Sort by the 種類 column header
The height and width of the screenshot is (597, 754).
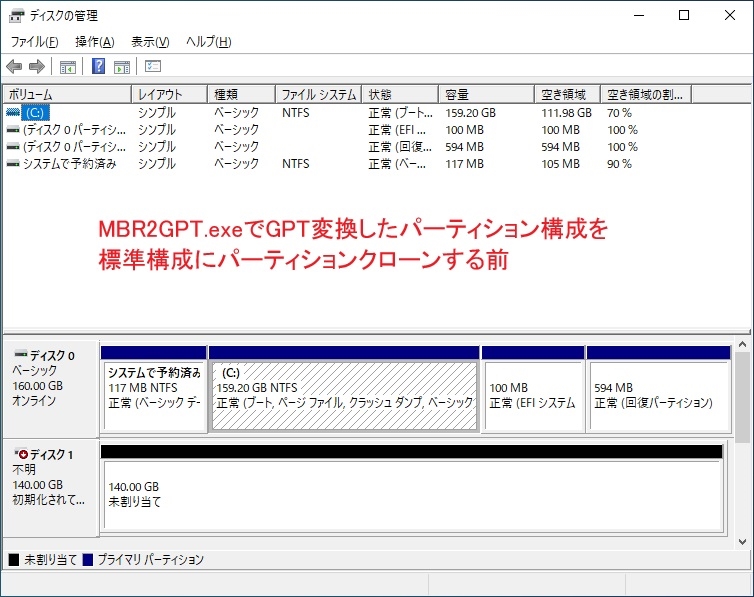click(x=241, y=94)
